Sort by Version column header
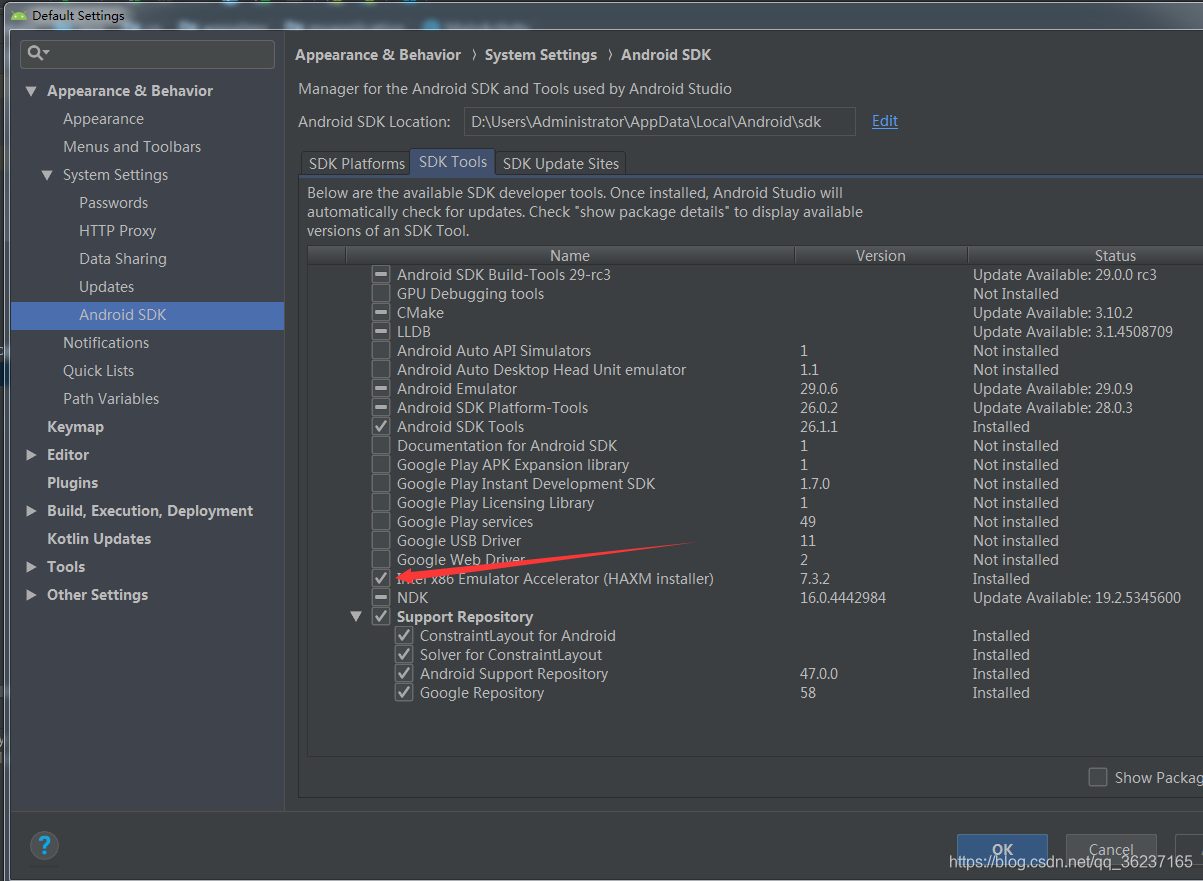 881,256
